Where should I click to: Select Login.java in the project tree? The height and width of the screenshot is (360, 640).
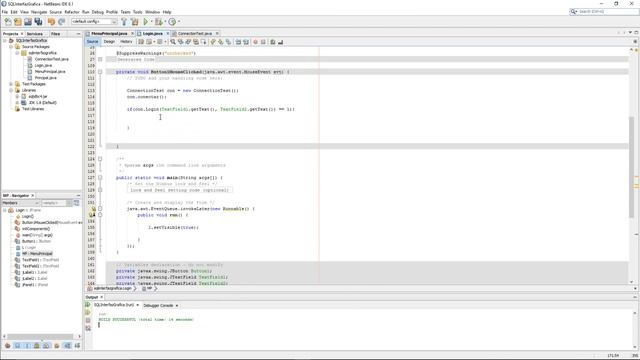(43, 65)
